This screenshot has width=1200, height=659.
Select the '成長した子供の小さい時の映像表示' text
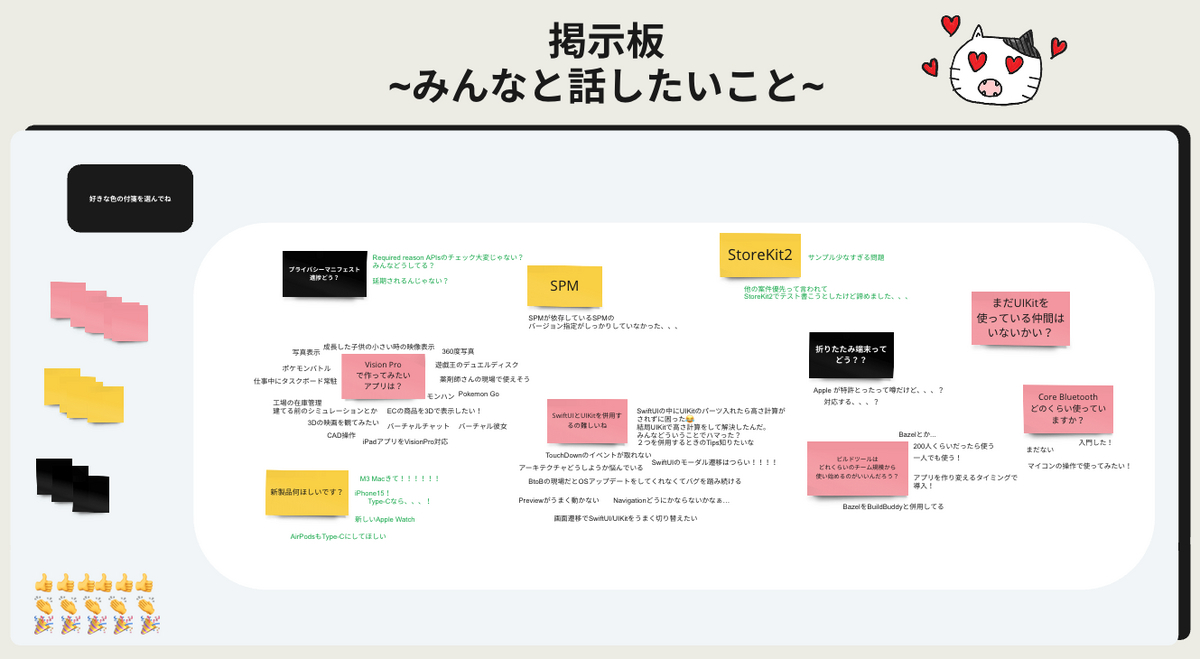pos(379,346)
